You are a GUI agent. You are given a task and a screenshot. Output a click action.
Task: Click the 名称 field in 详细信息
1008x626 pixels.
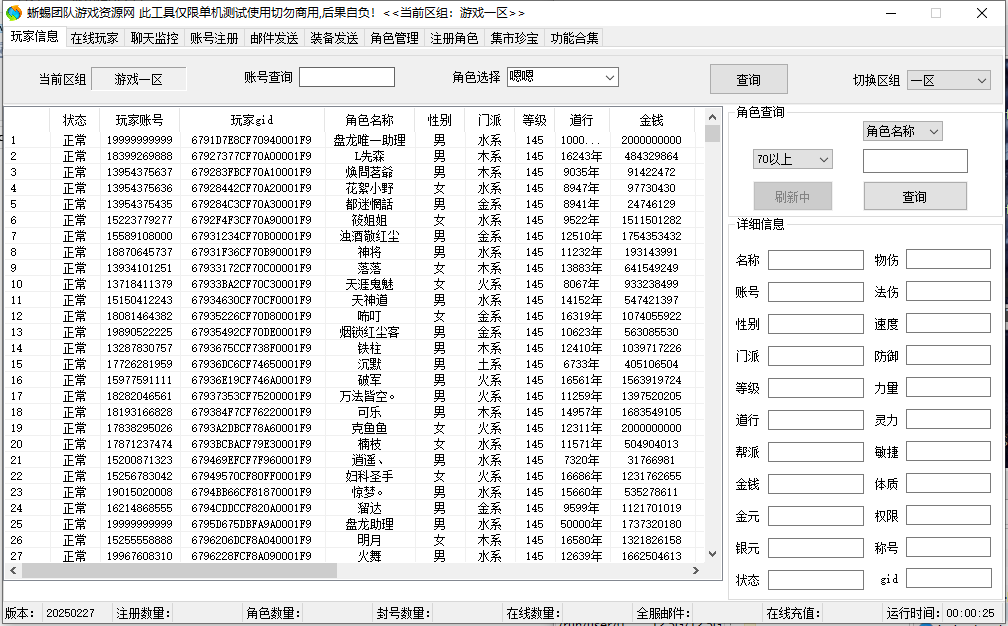(x=815, y=260)
